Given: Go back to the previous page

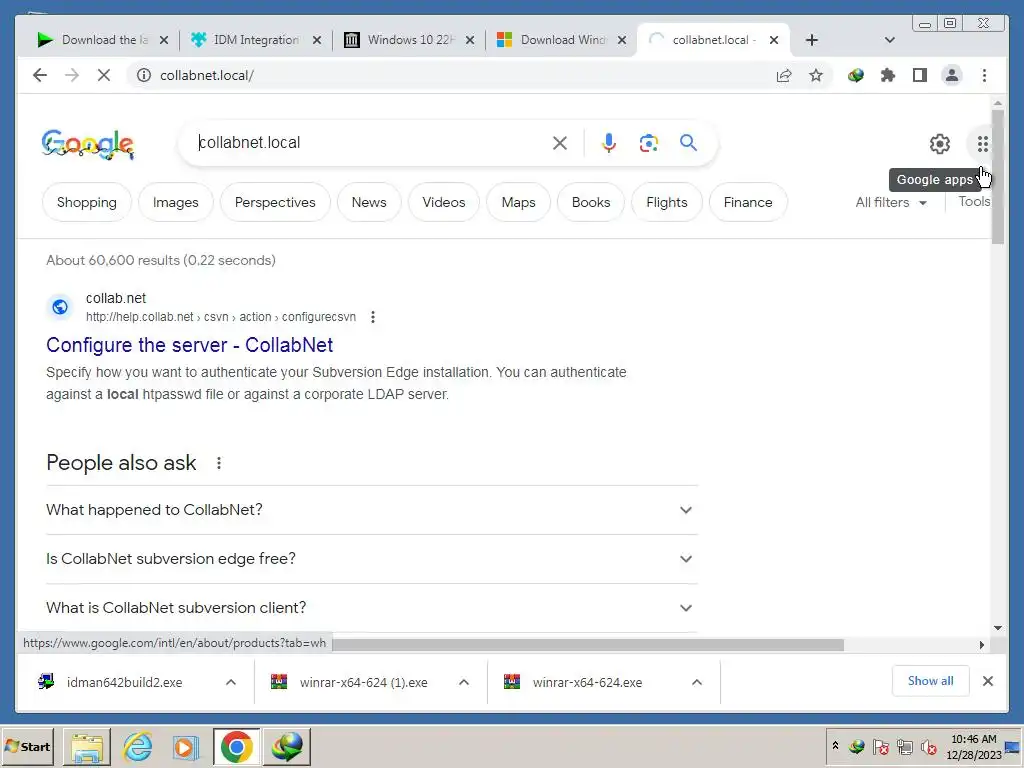Looking at the screenshot, I should (40, 75).
